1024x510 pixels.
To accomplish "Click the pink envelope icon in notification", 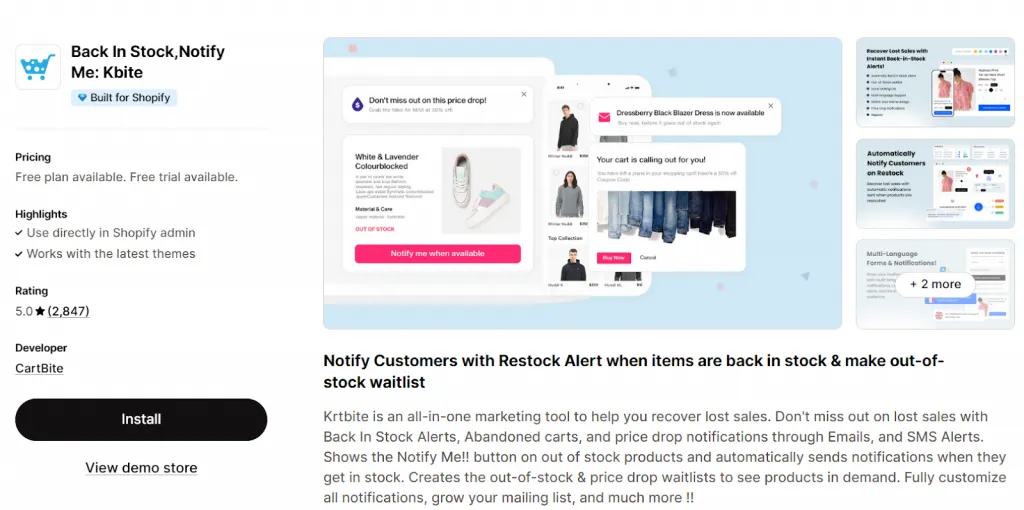I will coord(604,117).
